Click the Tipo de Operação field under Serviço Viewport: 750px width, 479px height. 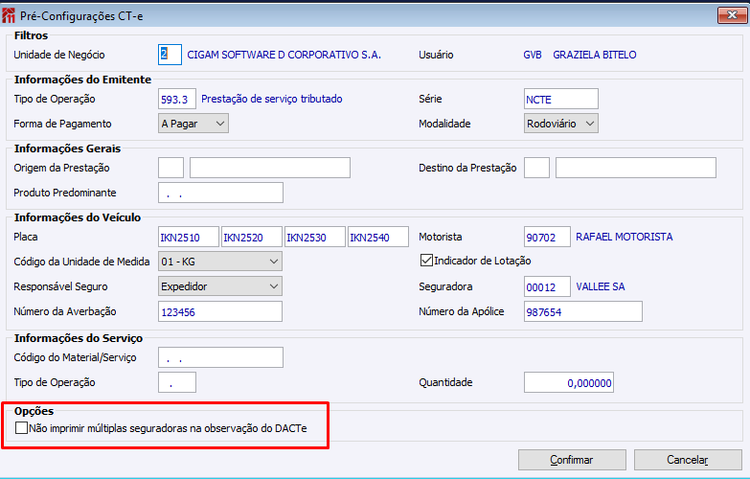(x=177, y=382)
